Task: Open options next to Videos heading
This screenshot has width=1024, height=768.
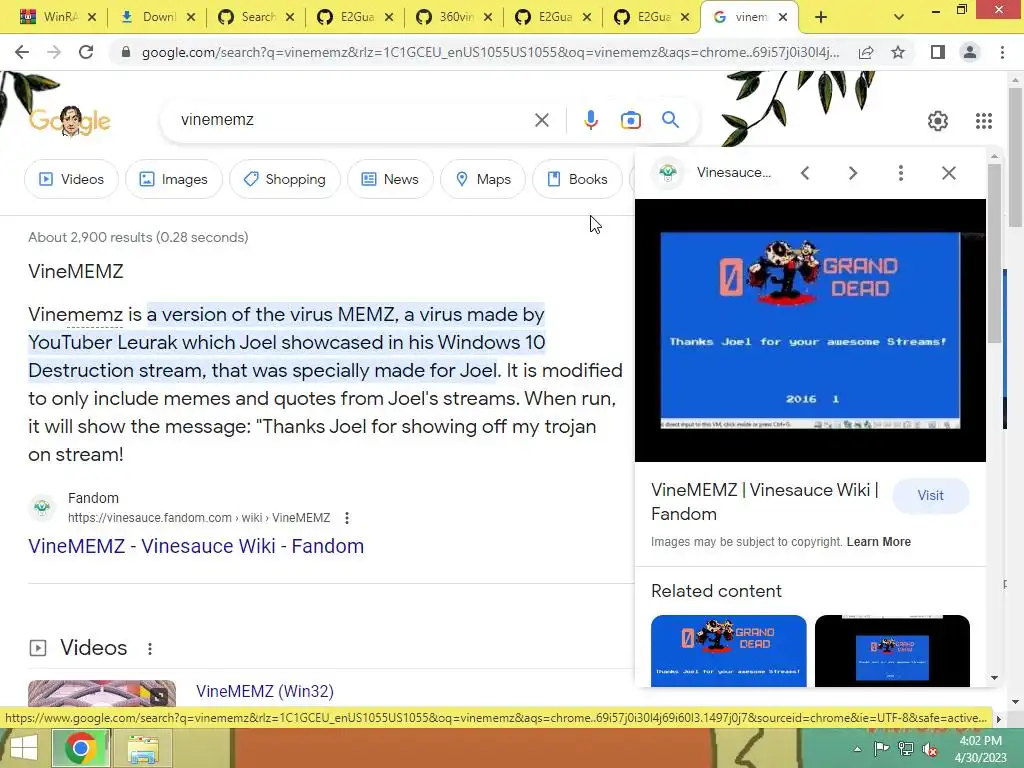Action: pyautogui.click(x=150, y=648)
